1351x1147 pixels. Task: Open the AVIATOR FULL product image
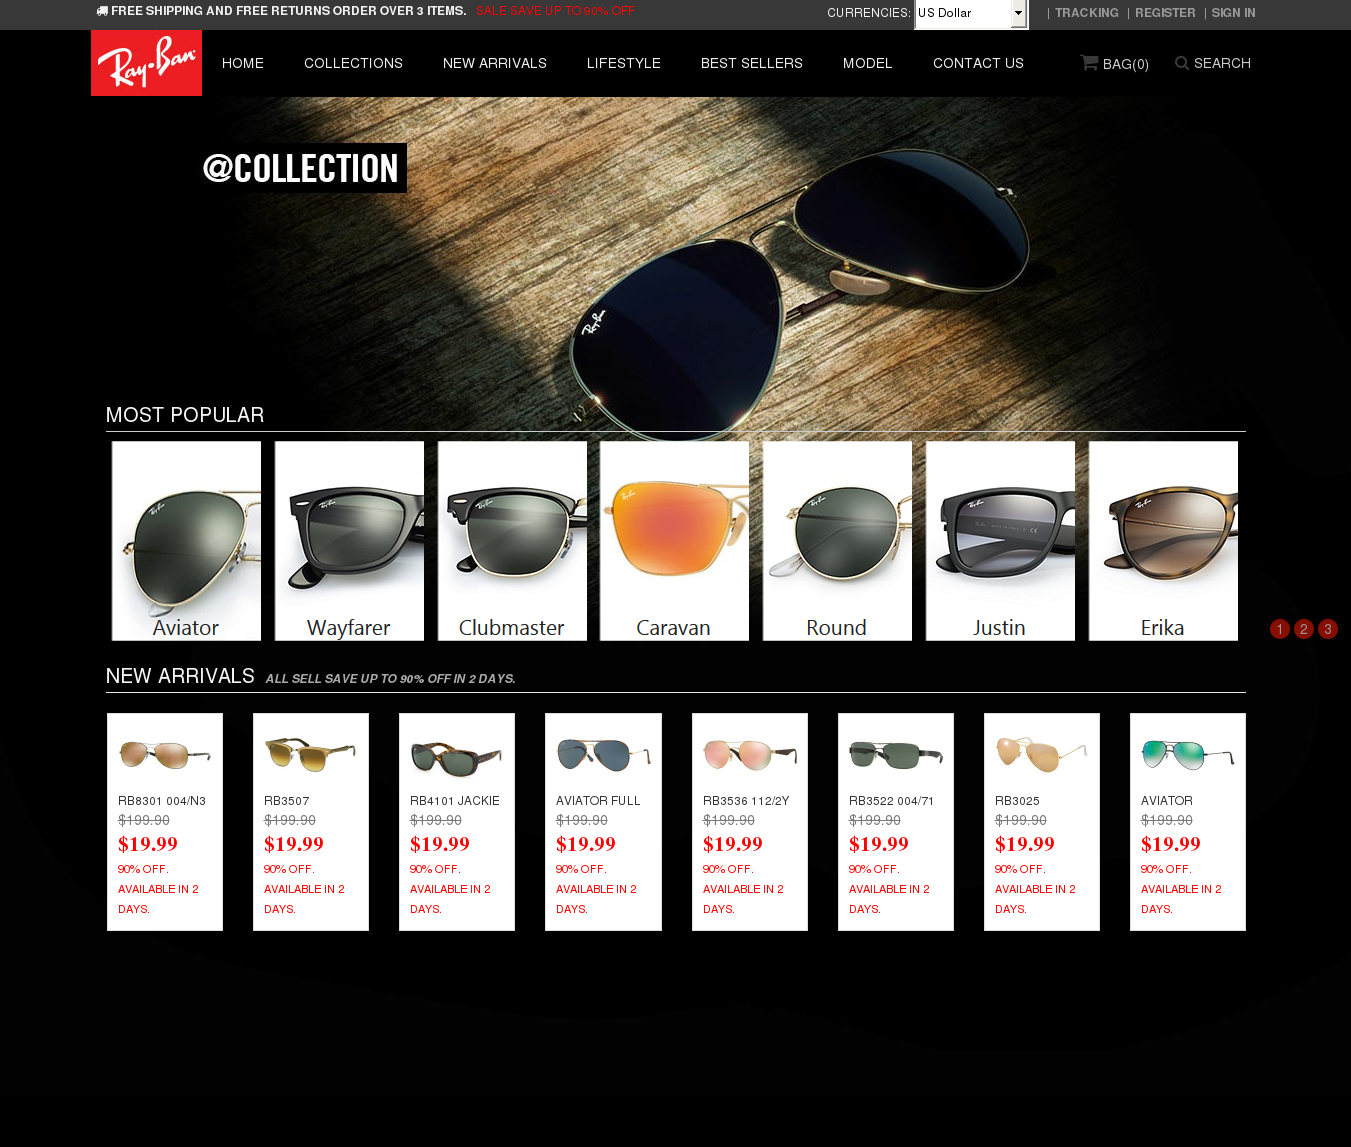(x=603, y=755)
